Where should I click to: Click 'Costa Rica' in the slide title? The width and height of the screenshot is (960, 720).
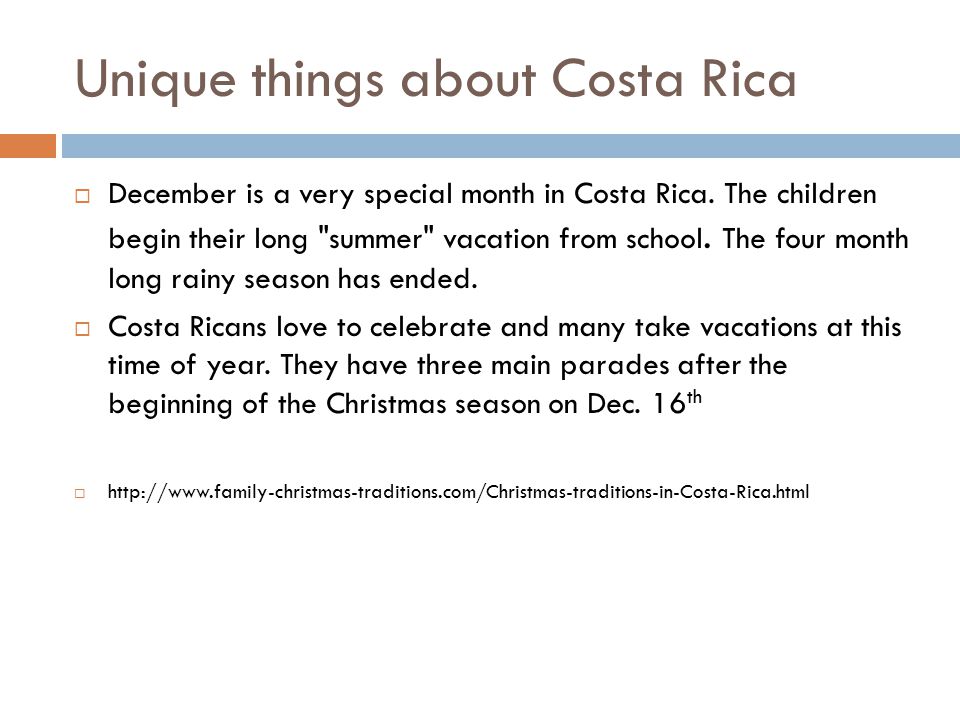(674, 78)
